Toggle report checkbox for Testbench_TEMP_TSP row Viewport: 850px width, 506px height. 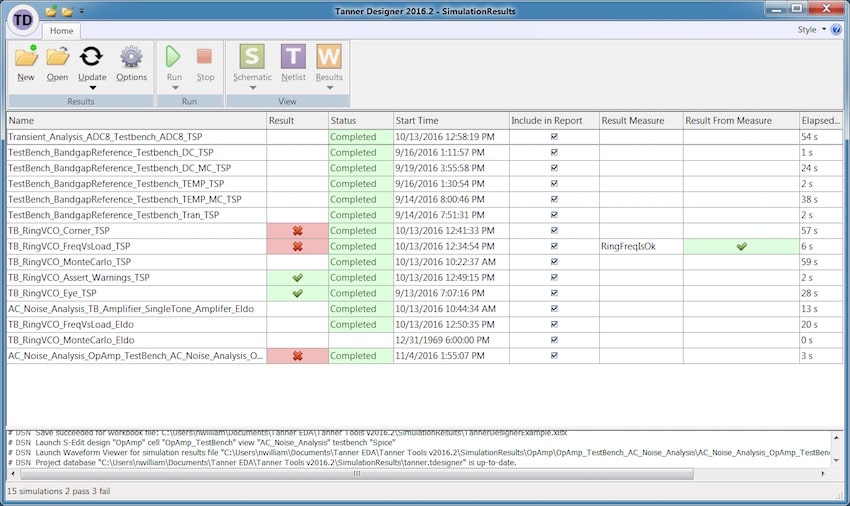coord(554,184)
